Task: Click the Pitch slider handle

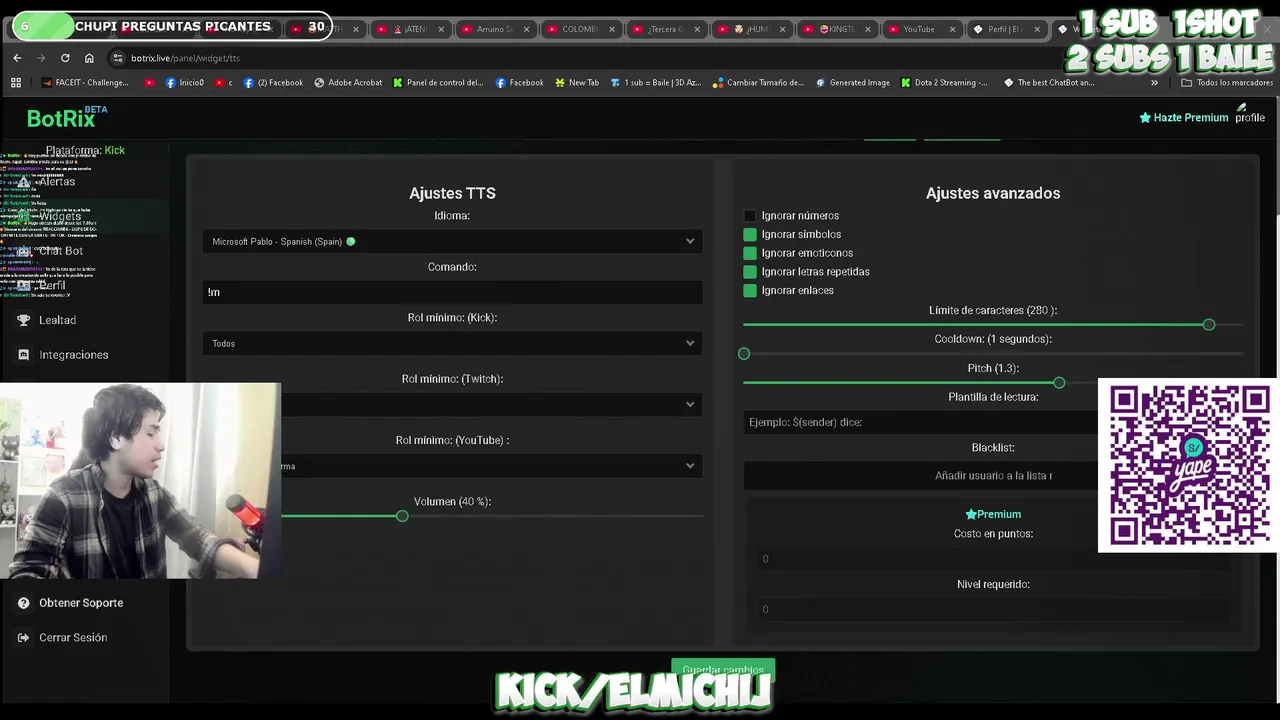Action: tap(1059, 383)
